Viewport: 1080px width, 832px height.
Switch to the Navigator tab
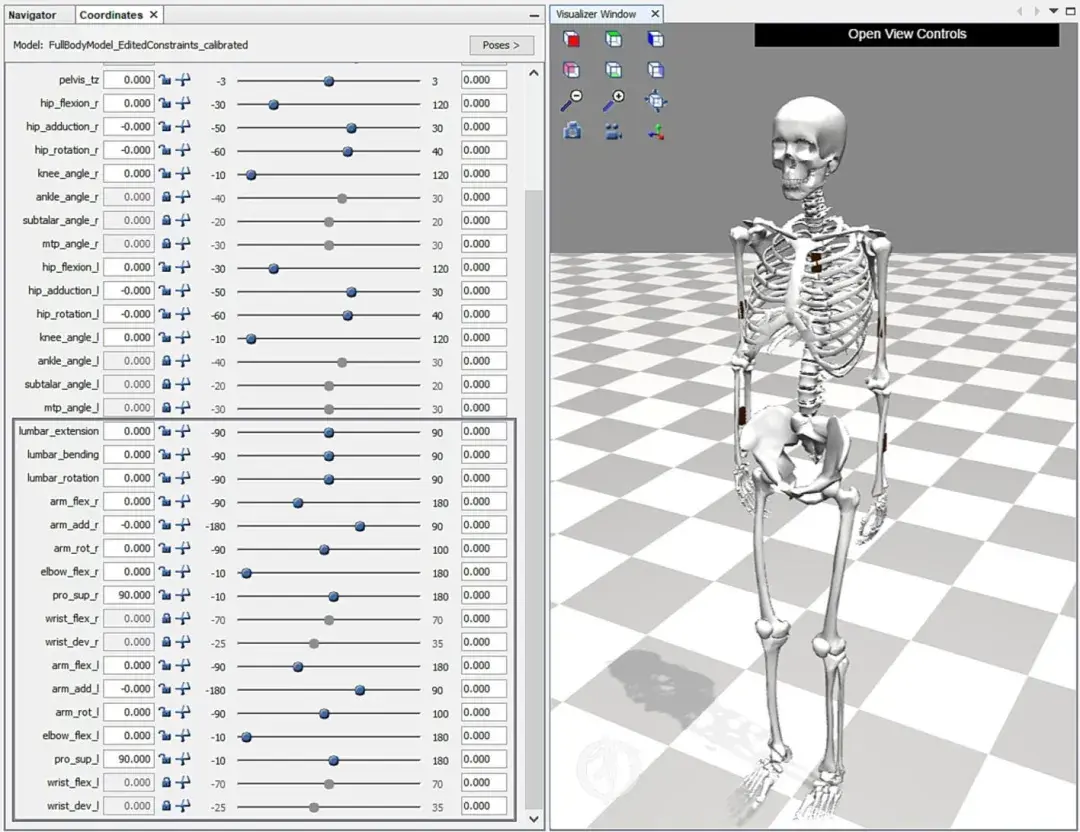(x=32, y=15)
